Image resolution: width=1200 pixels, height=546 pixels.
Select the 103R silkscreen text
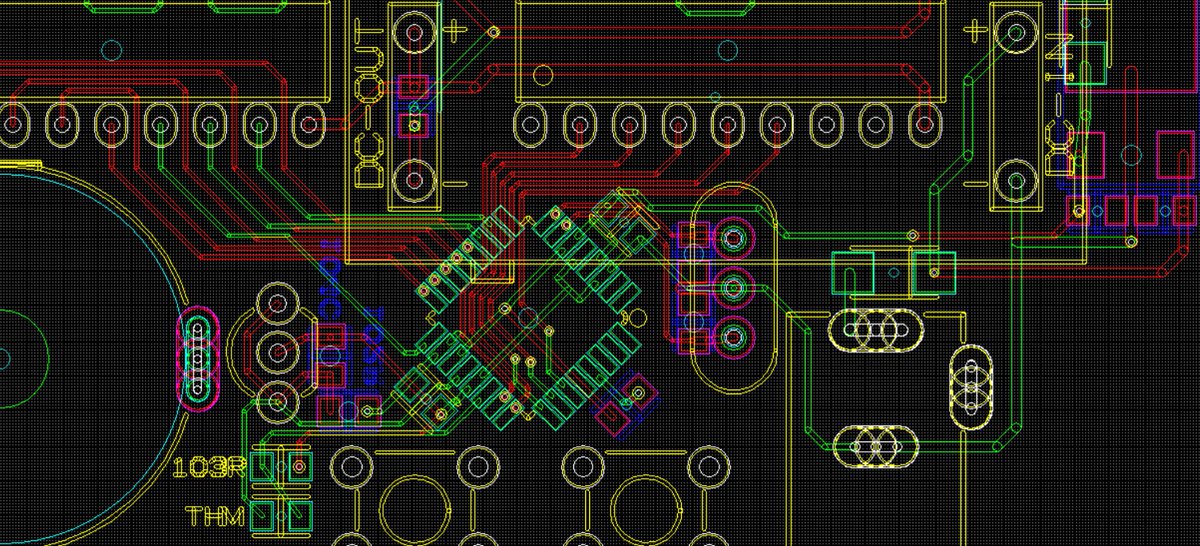point(209,467)
